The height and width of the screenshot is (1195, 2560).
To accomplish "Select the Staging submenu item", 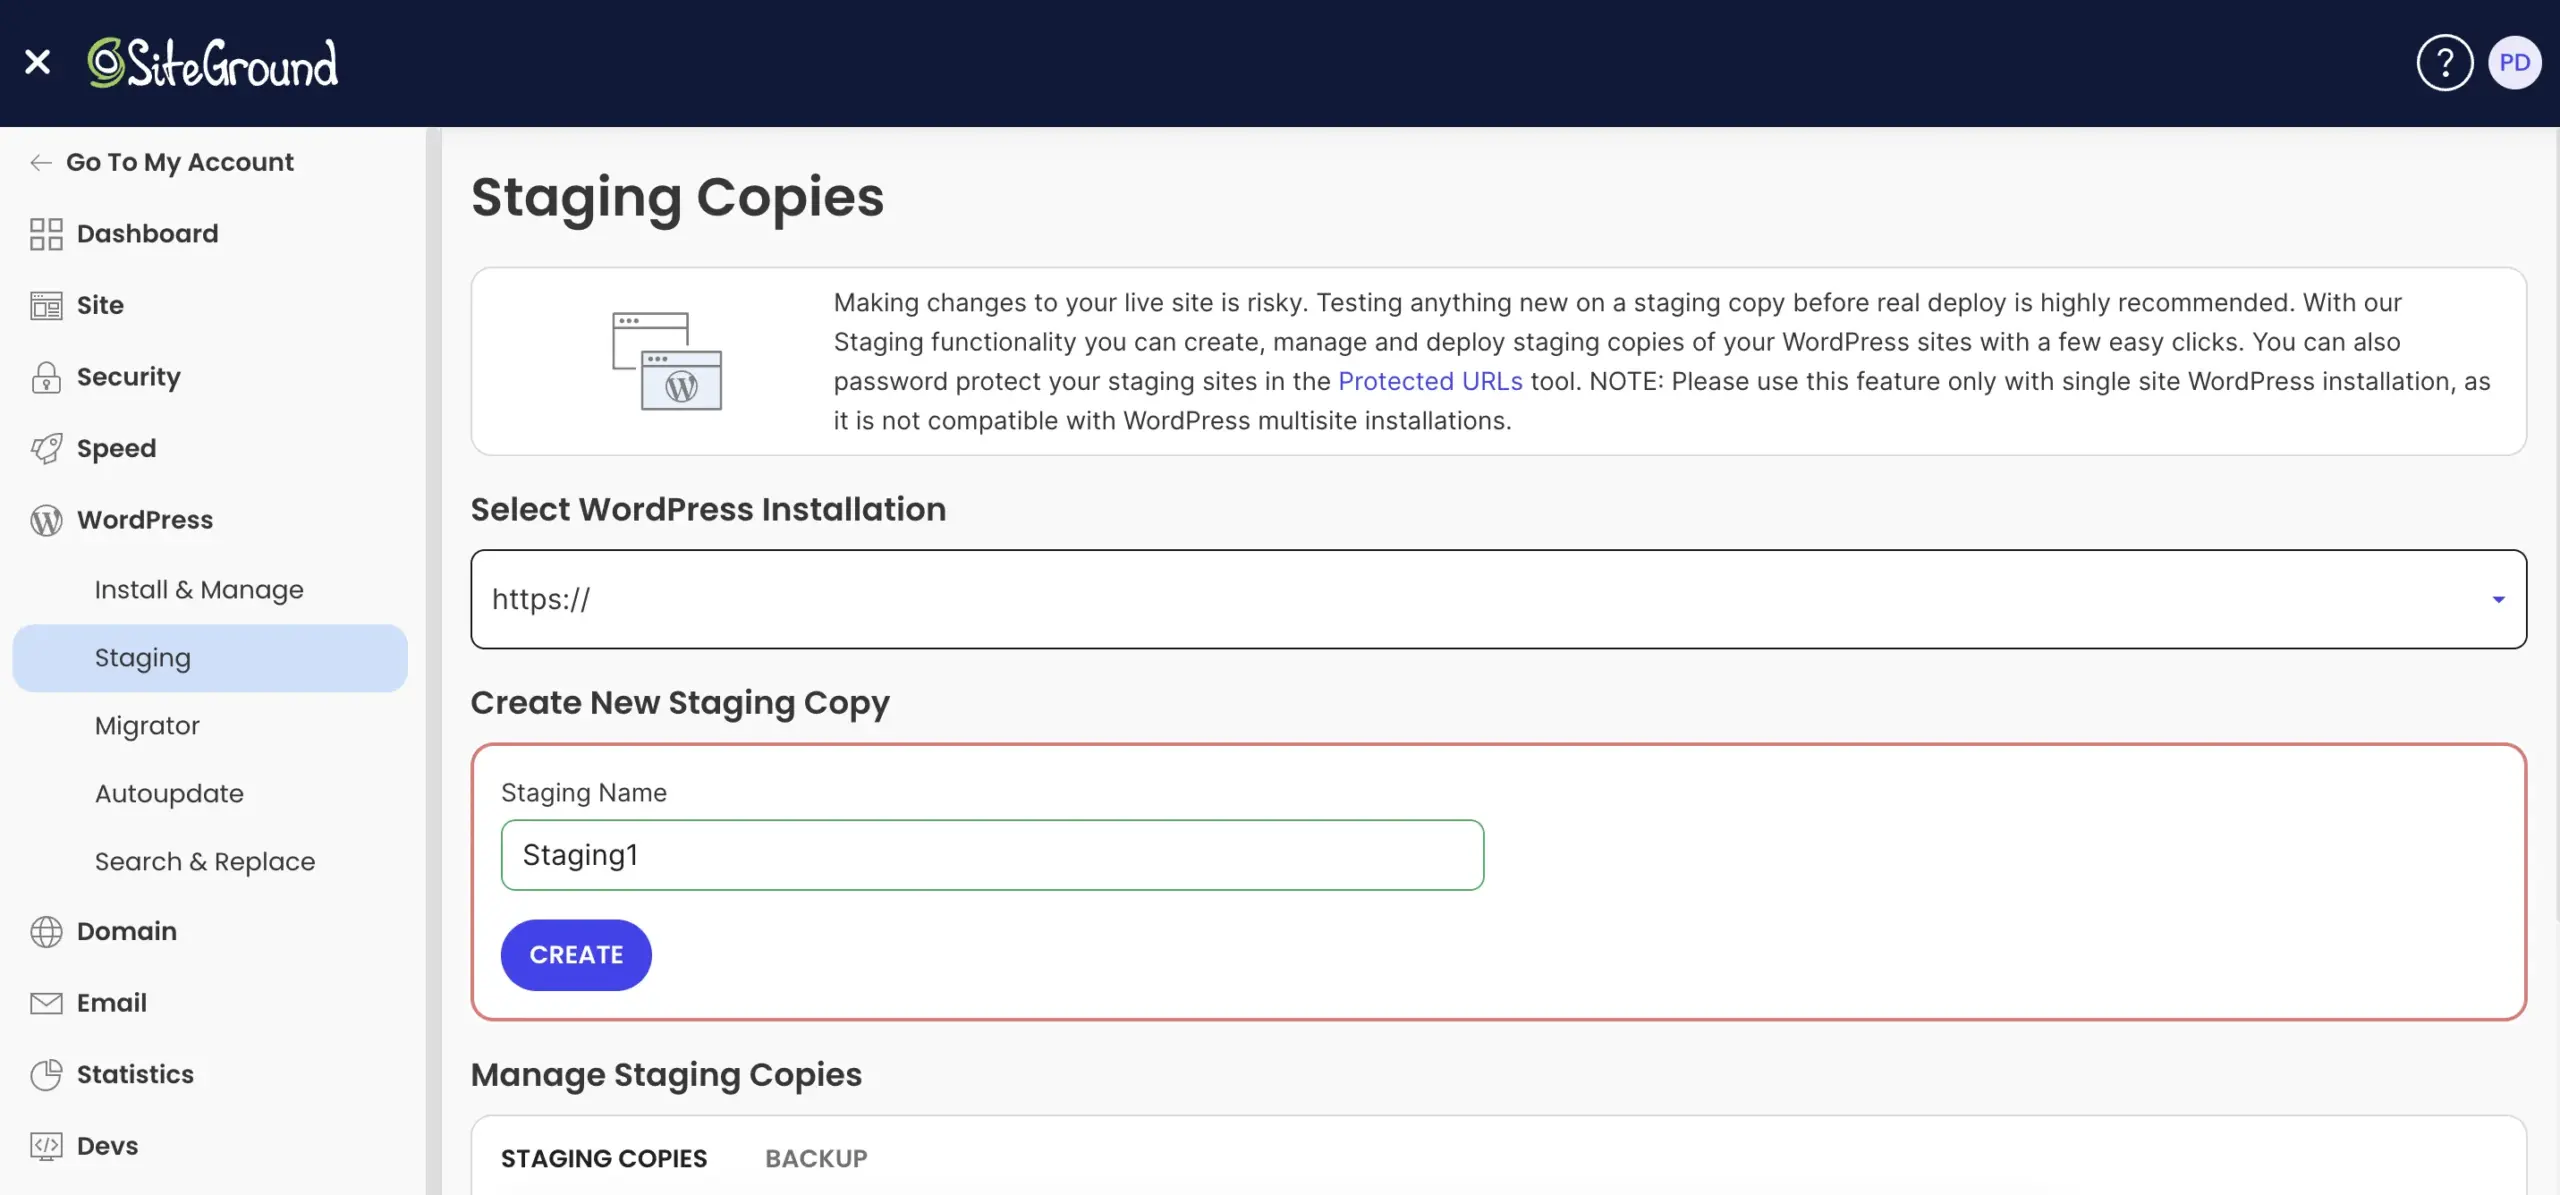I will pyautogui.click(x=210, y=658).
